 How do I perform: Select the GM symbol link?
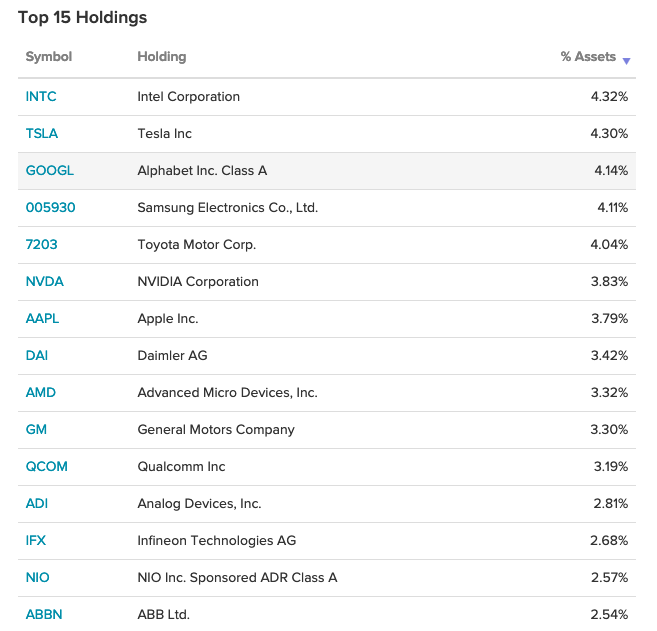point(36,430)
